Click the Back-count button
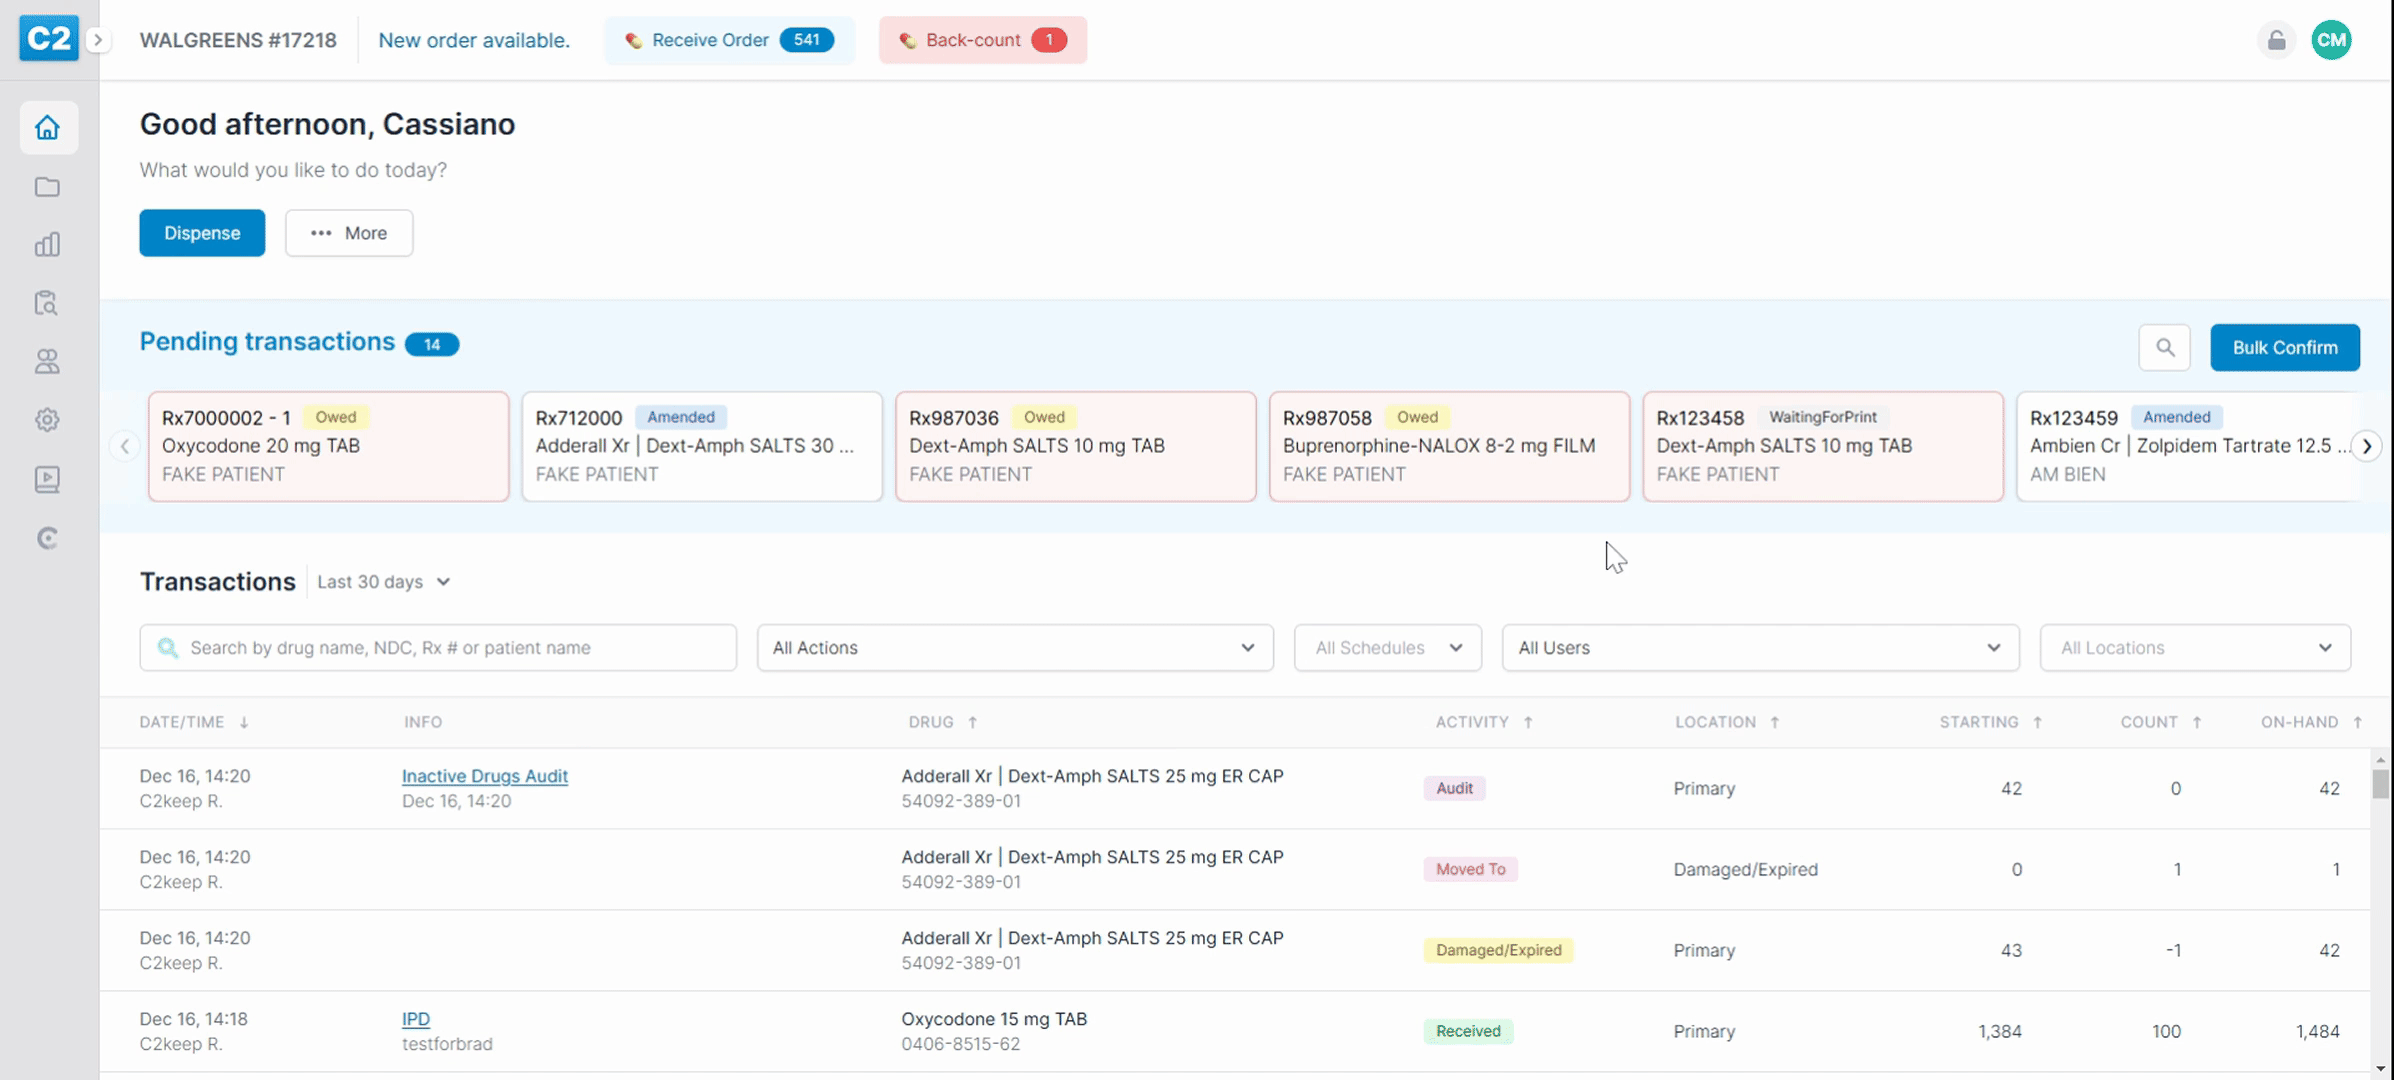The height and width of the screenshot is (1080, 2394). [983, 40]
